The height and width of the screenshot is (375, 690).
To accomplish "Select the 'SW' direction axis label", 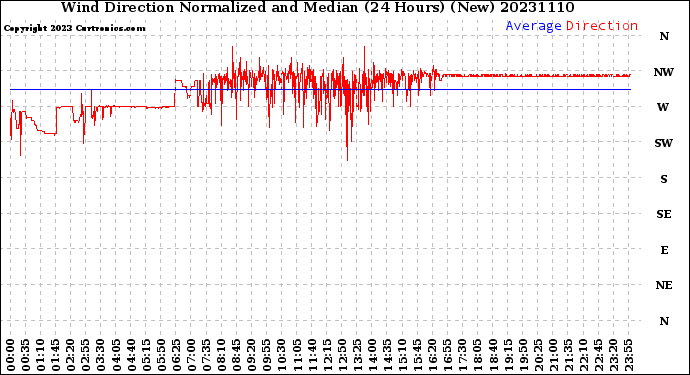I will coord(664,143).
